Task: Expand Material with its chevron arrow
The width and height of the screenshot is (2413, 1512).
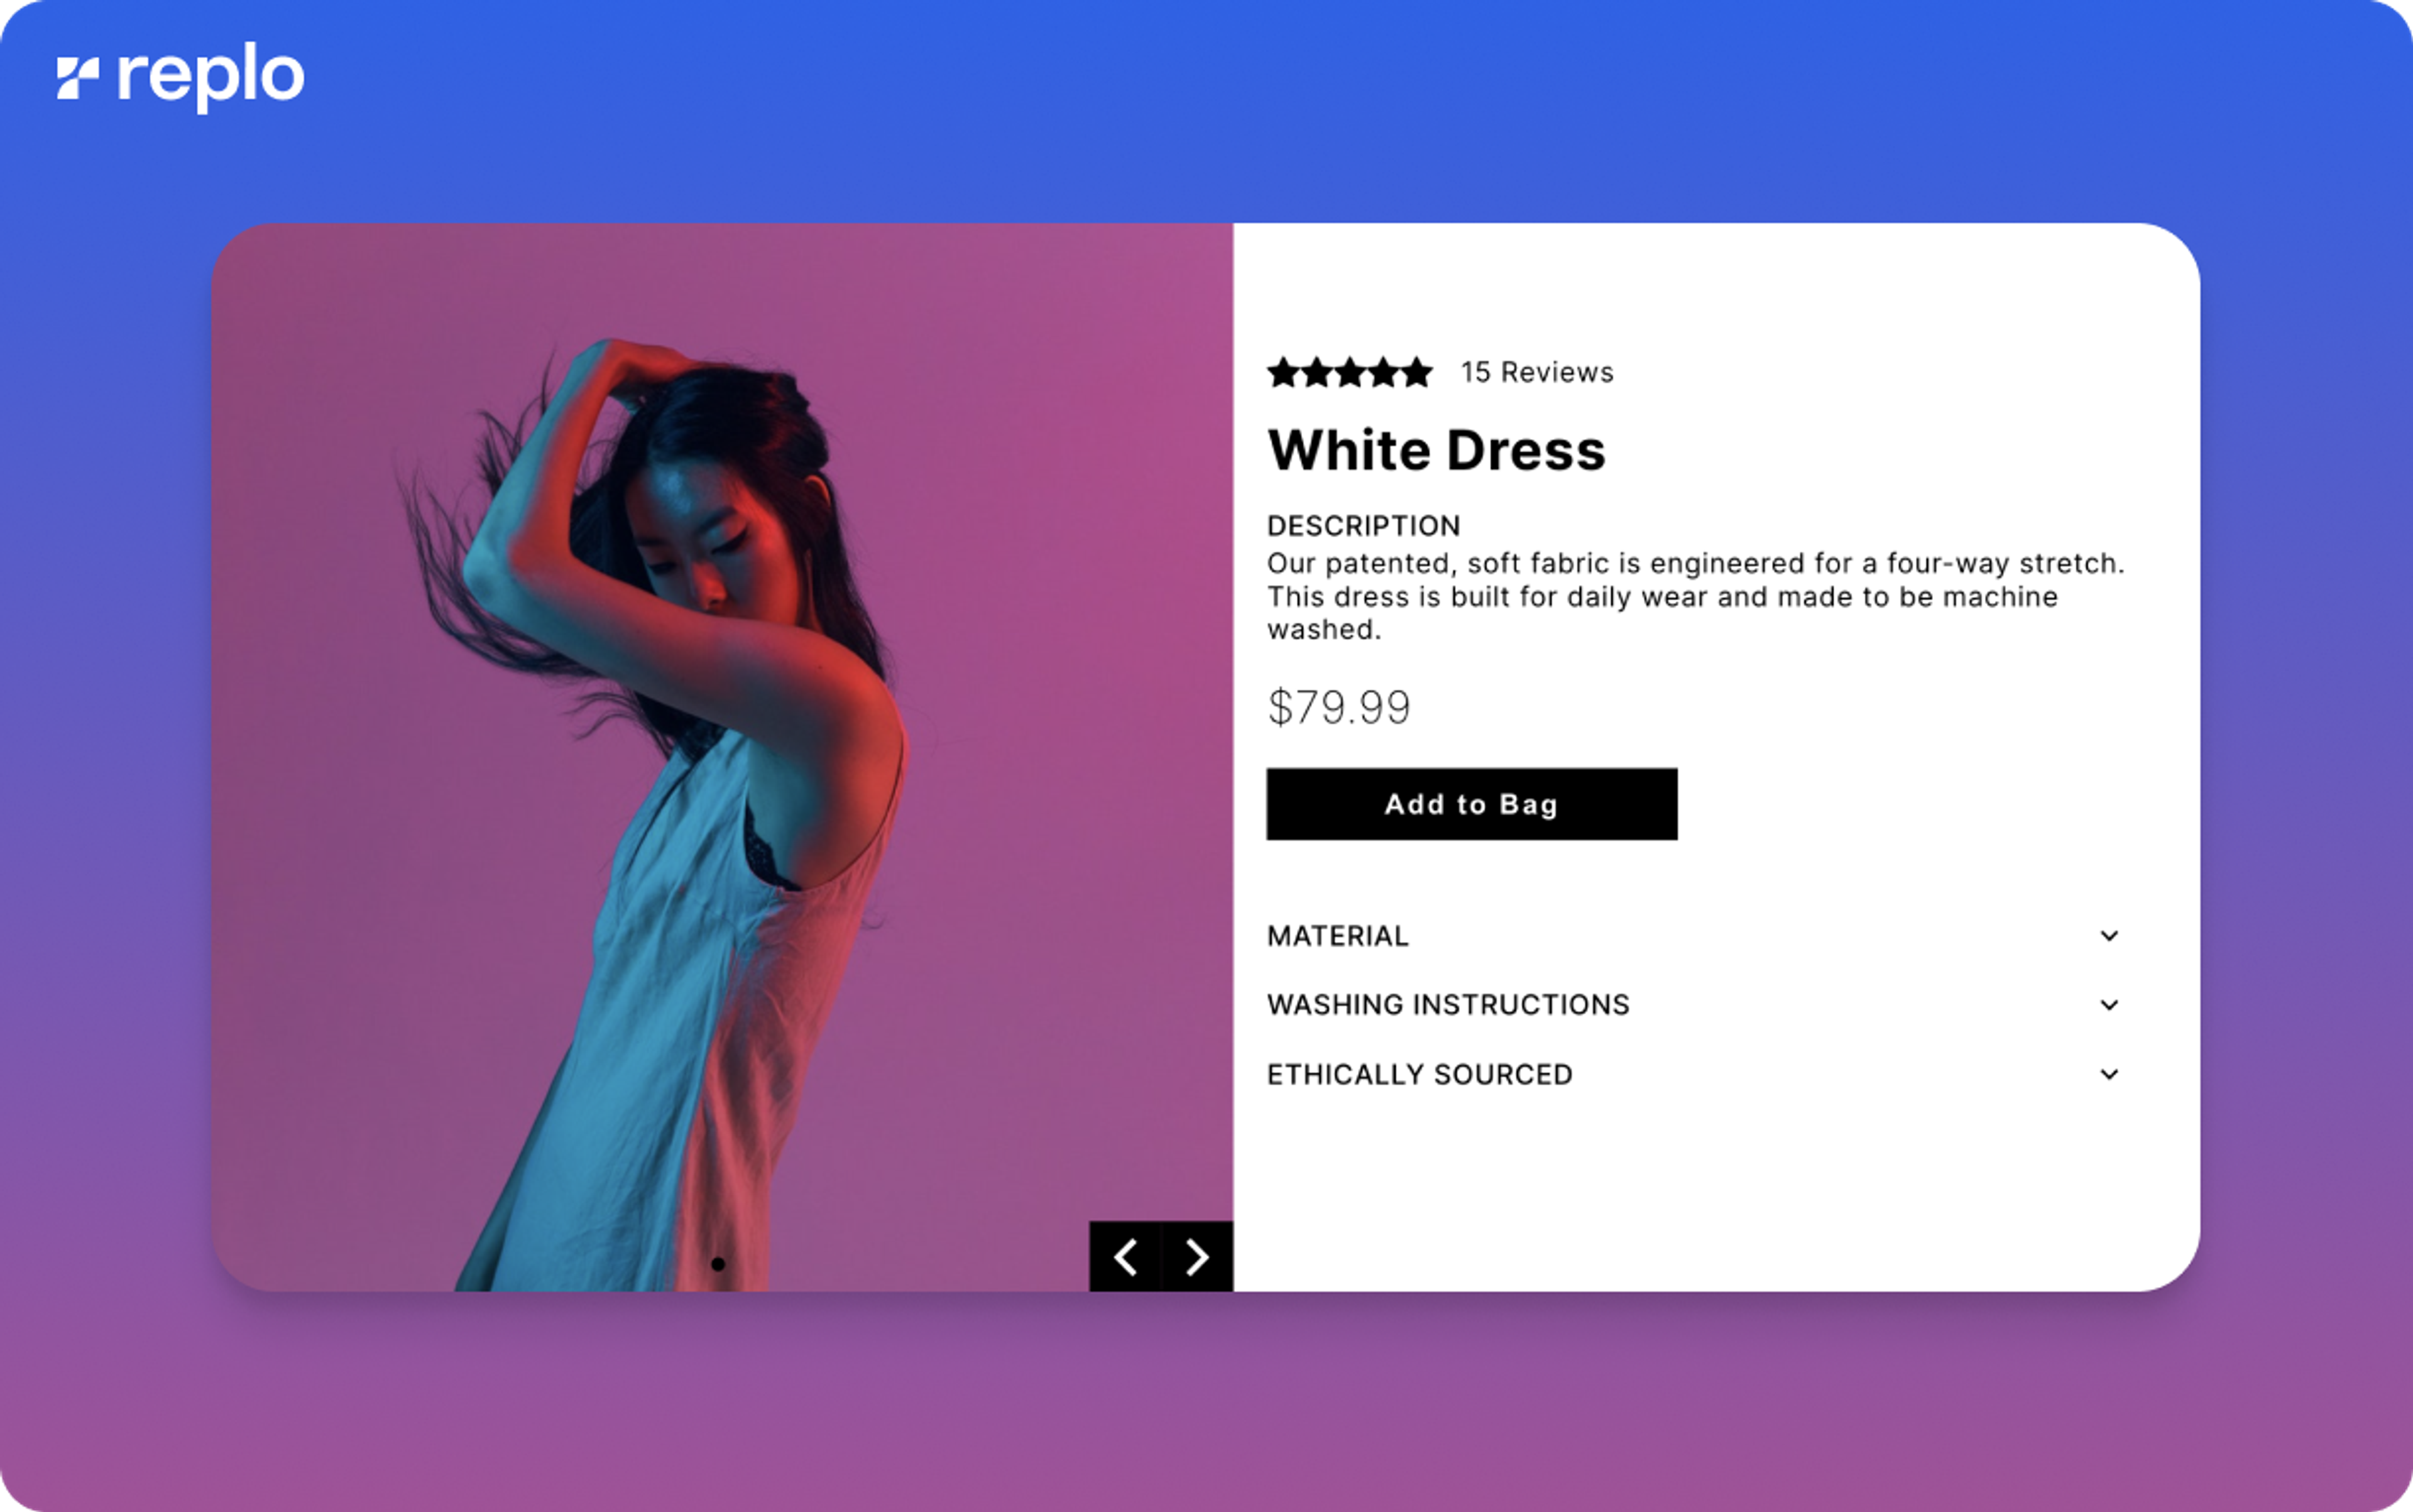Action: 2109,936
